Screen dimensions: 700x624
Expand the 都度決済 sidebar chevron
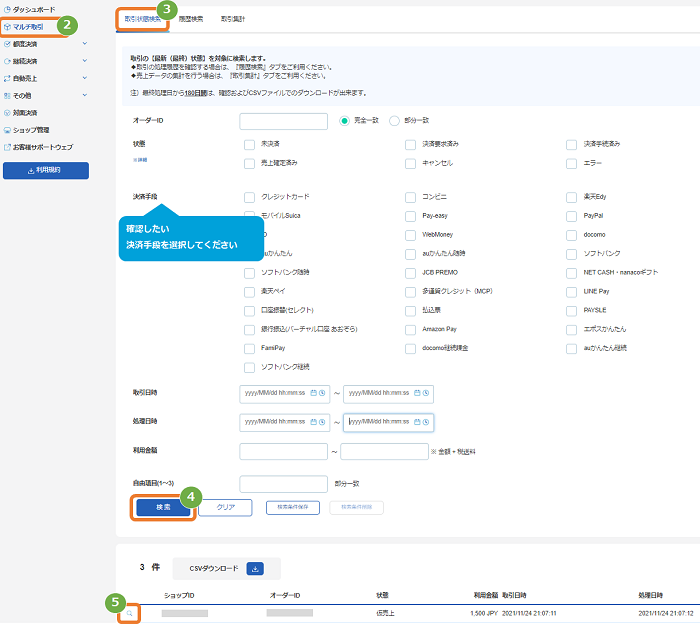[85, 43]
